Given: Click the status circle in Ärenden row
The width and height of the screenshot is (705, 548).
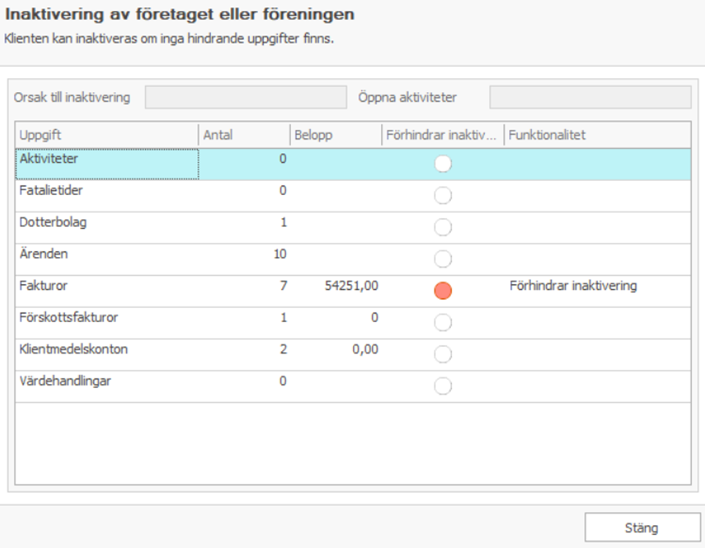Looking at the screenshot, I should click(443, 259).
